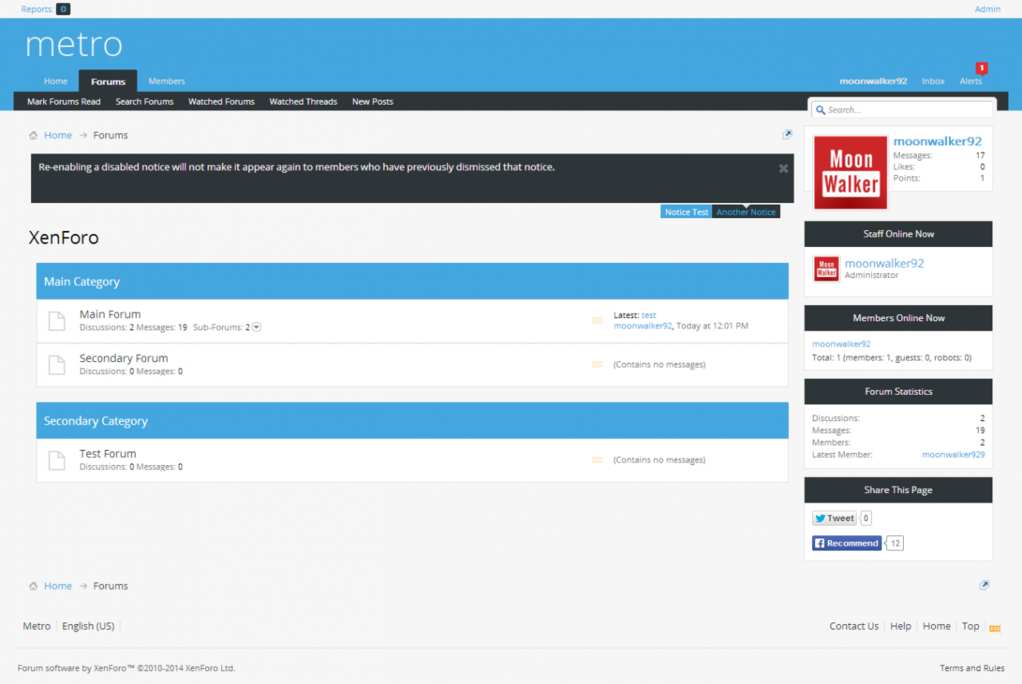
Task: Click the Test Forum node icon
Action: [x=57, y=460]
